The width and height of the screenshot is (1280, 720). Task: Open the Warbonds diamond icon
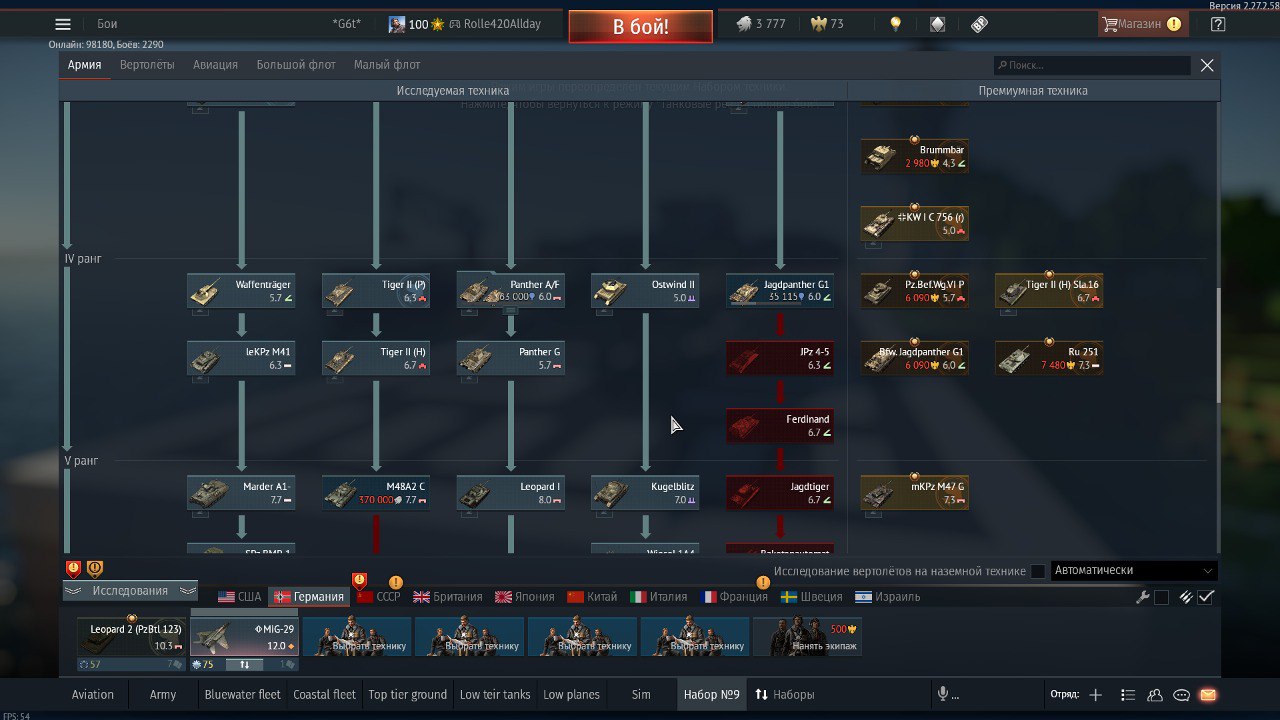pos(937,24)
